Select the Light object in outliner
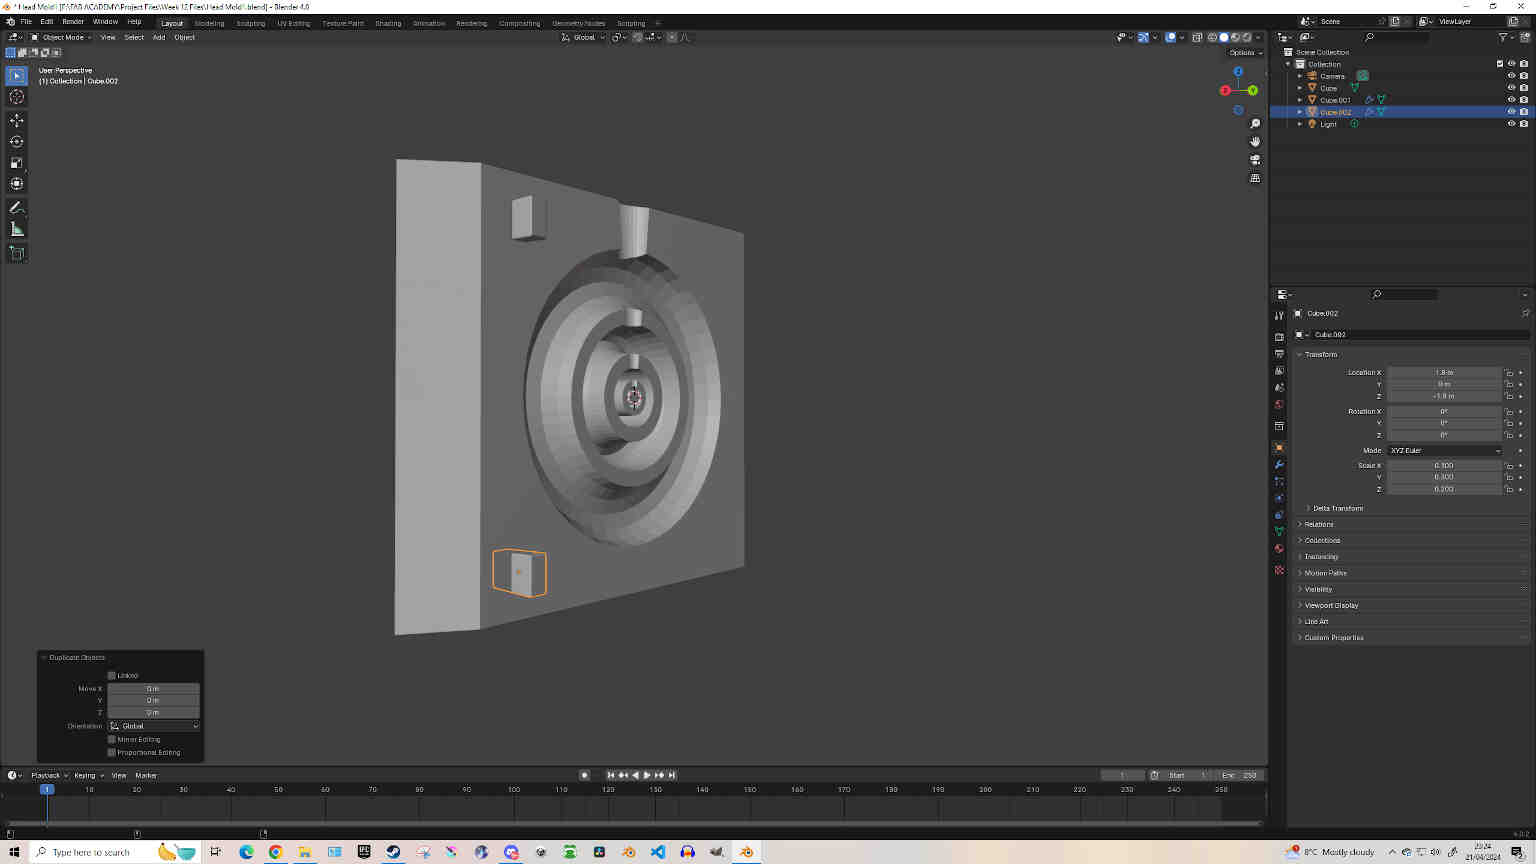The width and height of the screenshot is (1536, 864). [x=1328, y=124]
